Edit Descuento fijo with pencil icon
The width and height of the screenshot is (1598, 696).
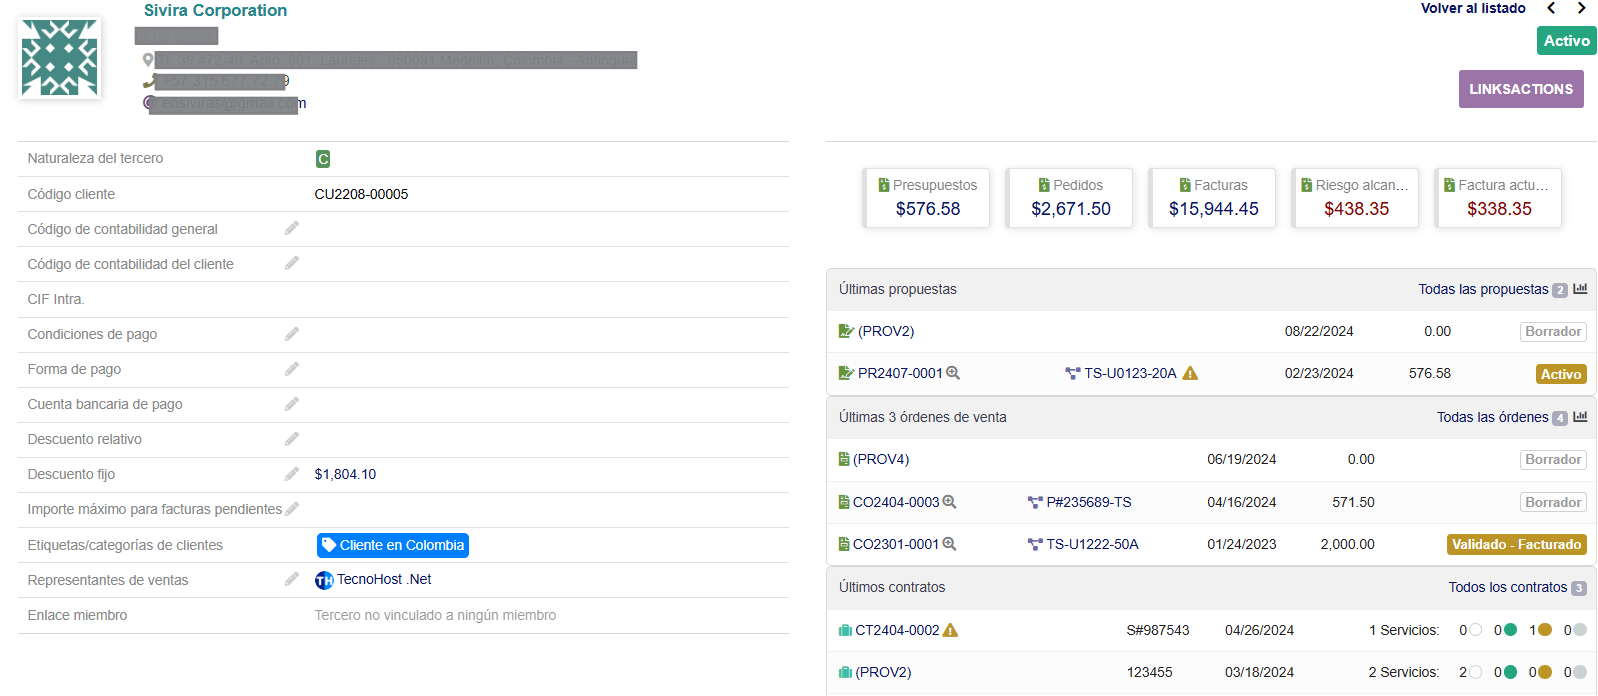(291, 474)
